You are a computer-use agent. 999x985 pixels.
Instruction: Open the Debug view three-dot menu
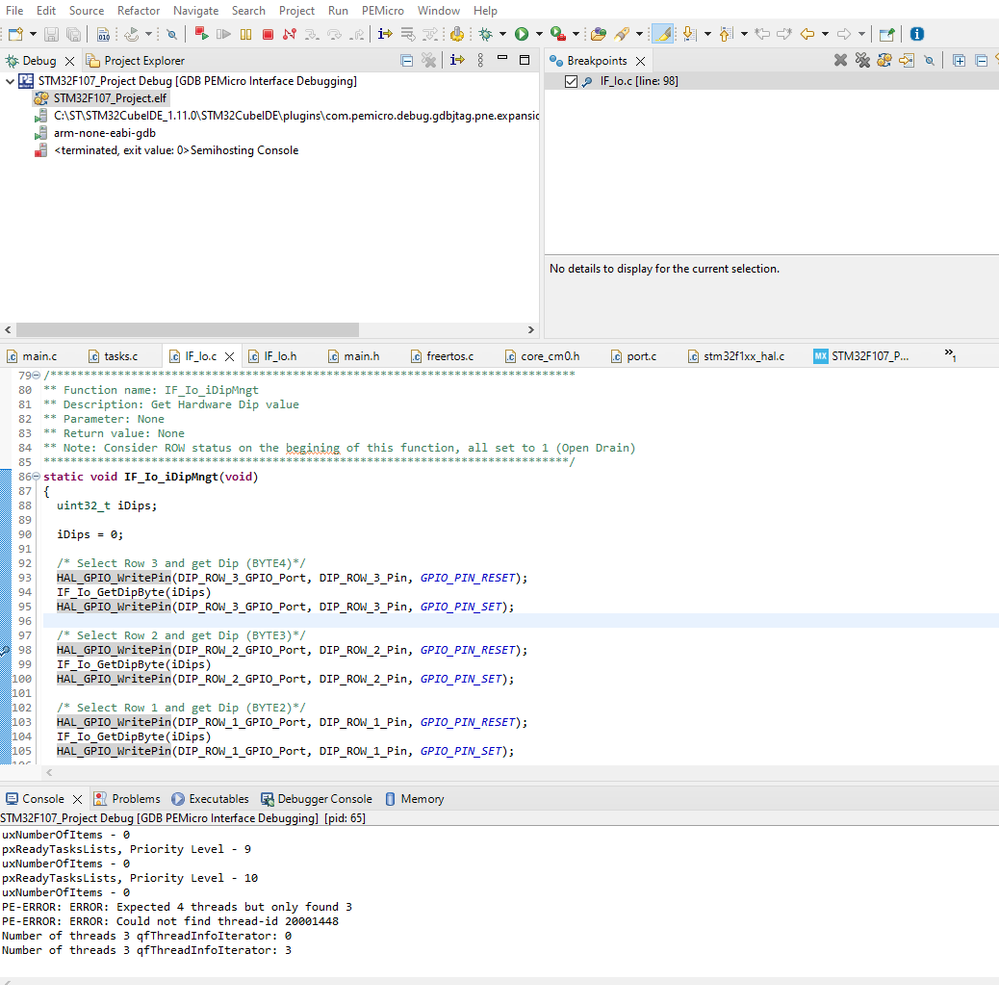(x=480, y=60)
